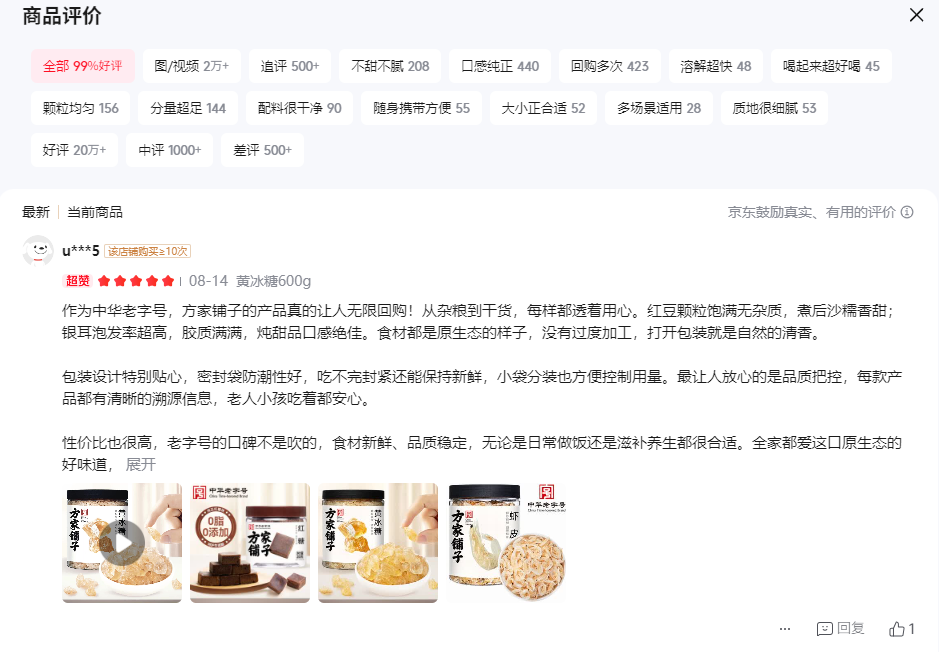Filter reviews by 图/视频 2万+
This screenshot has width=939, height=652.
tap(192, 66)
